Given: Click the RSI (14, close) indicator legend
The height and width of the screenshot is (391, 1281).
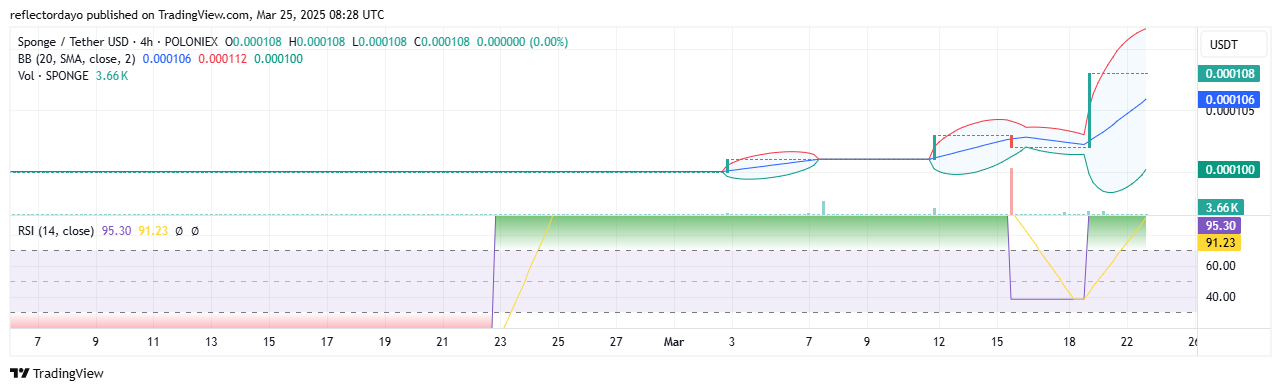Looking at the screenshot, I should (x=56, y=231).
